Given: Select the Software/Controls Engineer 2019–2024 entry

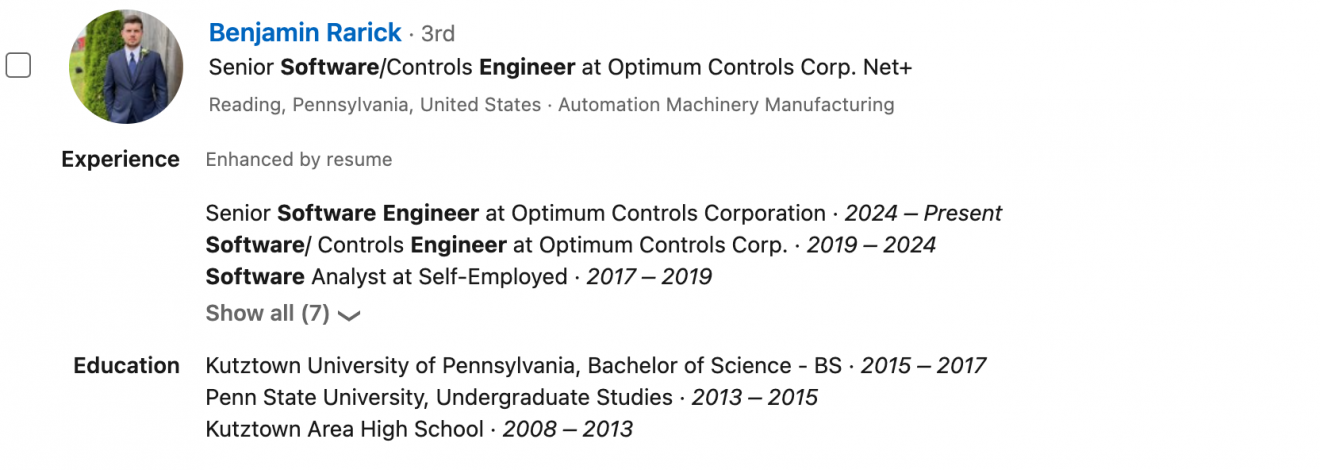Looking at the screenshot, I should coord(497,245).
